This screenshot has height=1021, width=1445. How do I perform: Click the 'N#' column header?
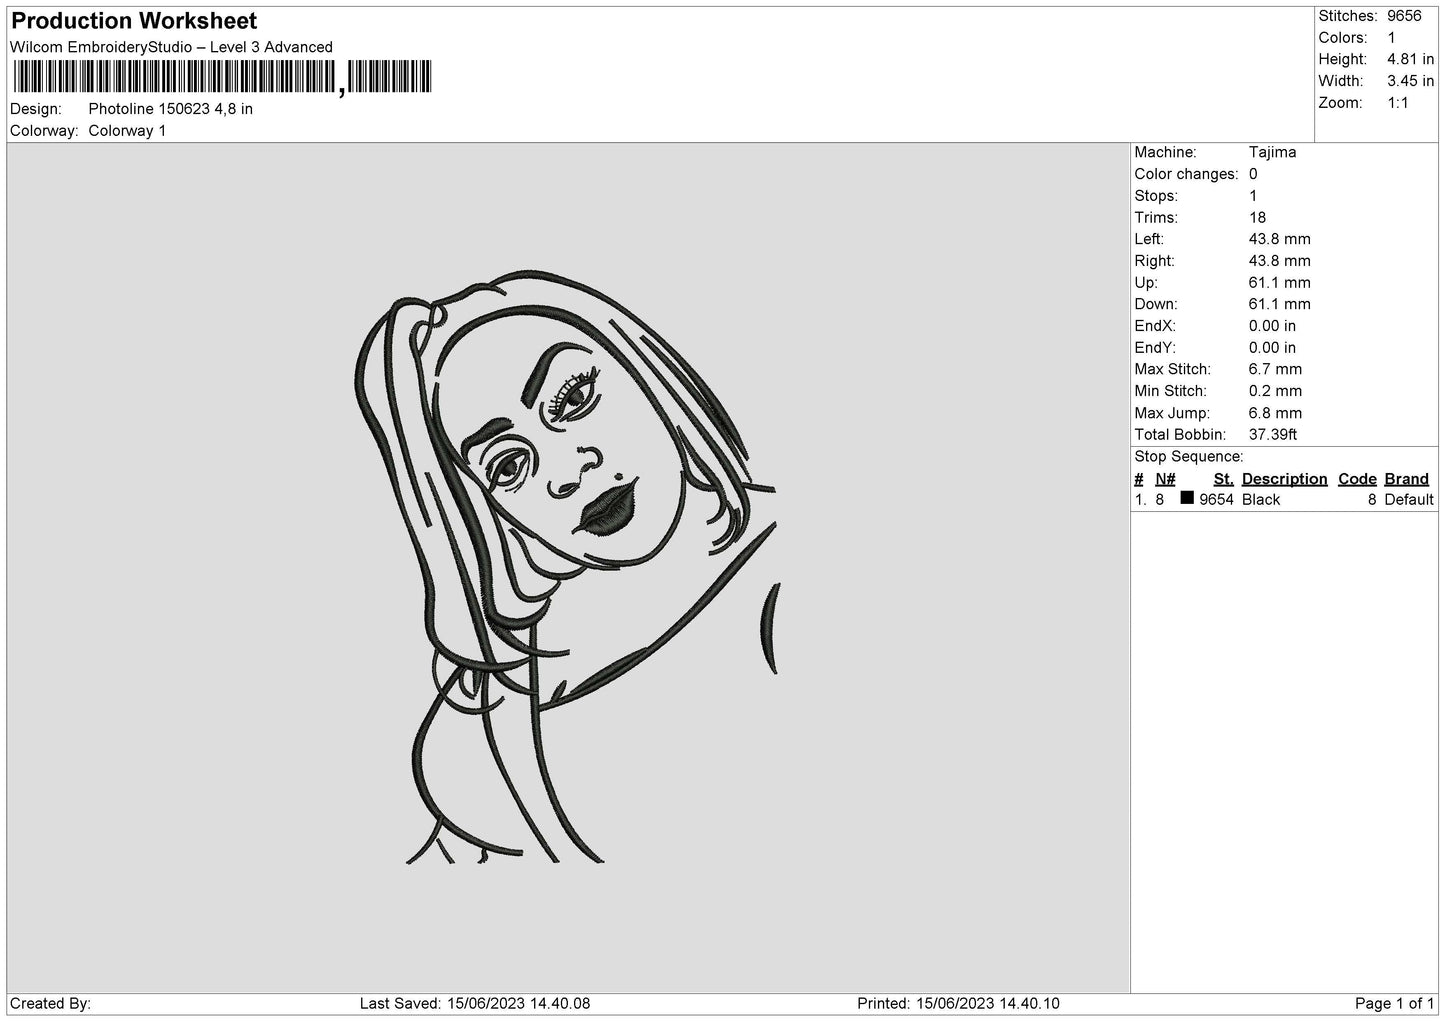coord(1165,479)
